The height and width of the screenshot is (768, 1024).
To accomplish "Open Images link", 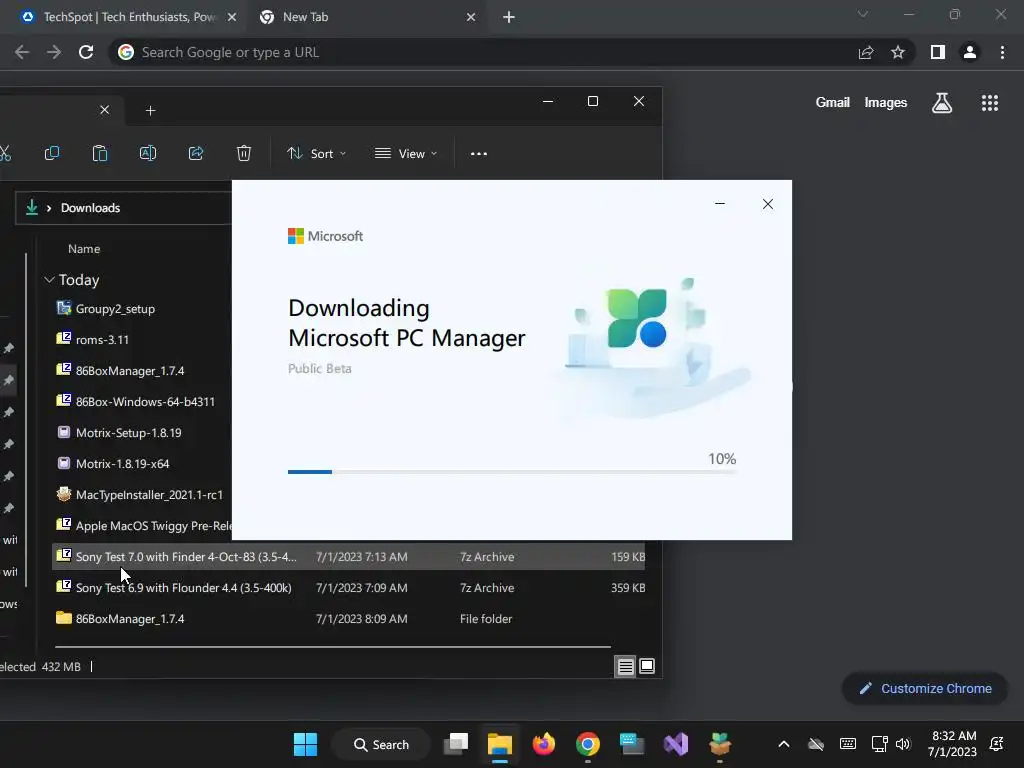I will (x=886, y=103).
